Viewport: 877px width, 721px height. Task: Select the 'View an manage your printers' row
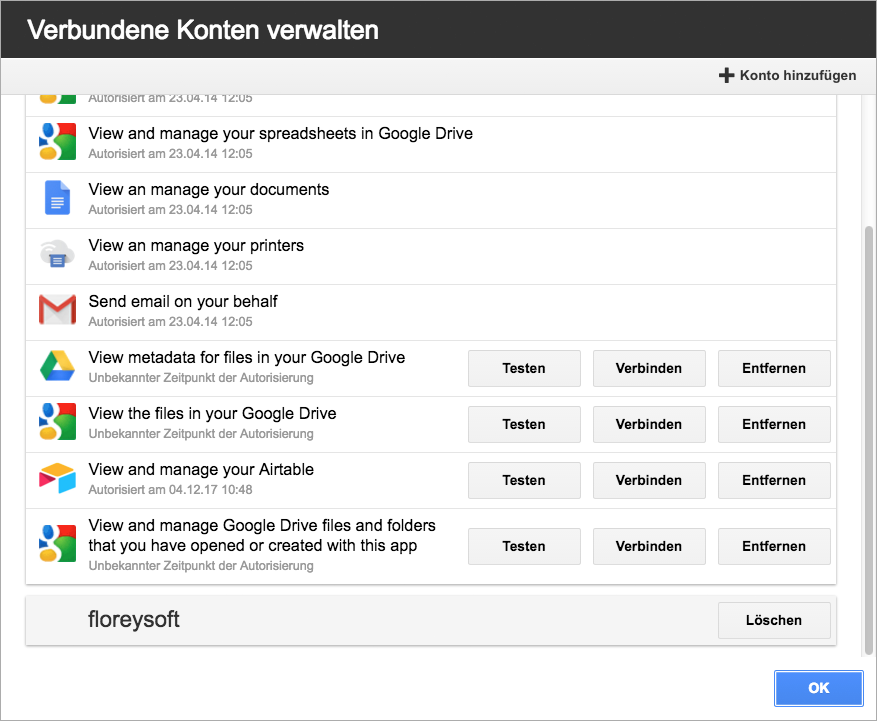coord(431,257)
